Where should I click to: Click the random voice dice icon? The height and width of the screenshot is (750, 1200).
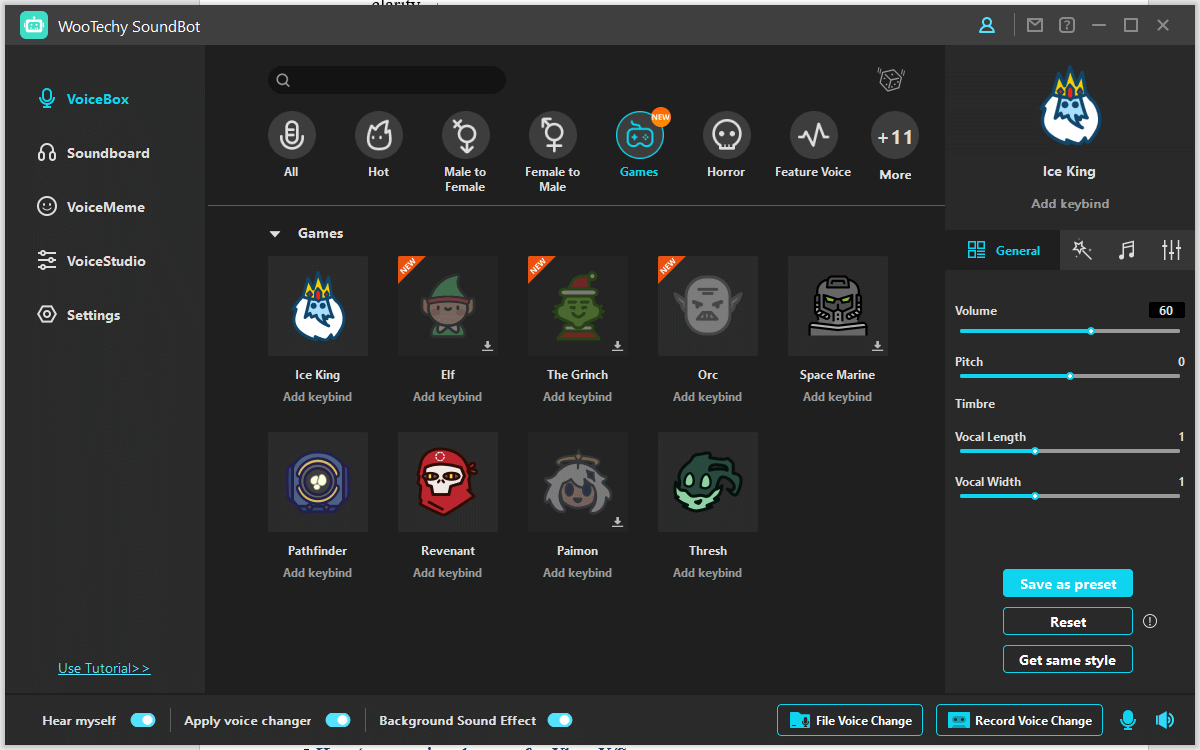tap(890, 80)
